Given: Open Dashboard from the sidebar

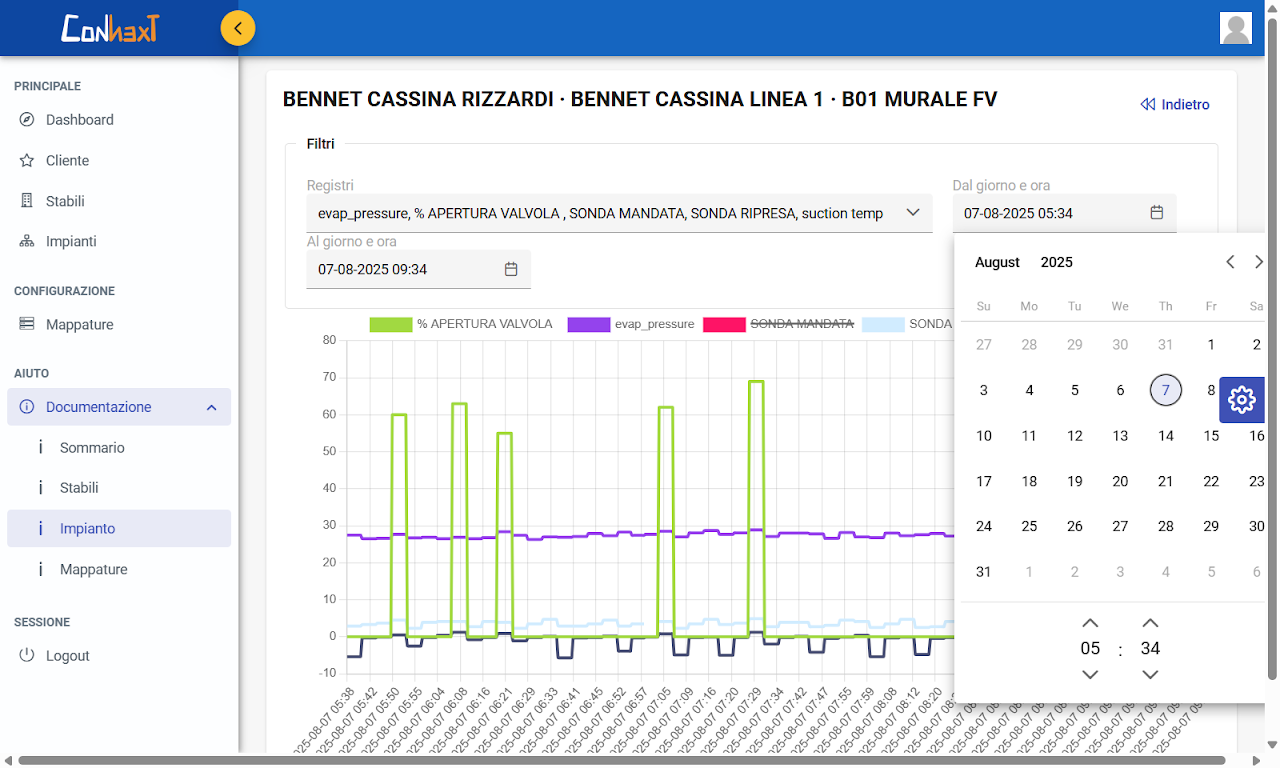Looking at the screenshot, I should pos(79,120).
